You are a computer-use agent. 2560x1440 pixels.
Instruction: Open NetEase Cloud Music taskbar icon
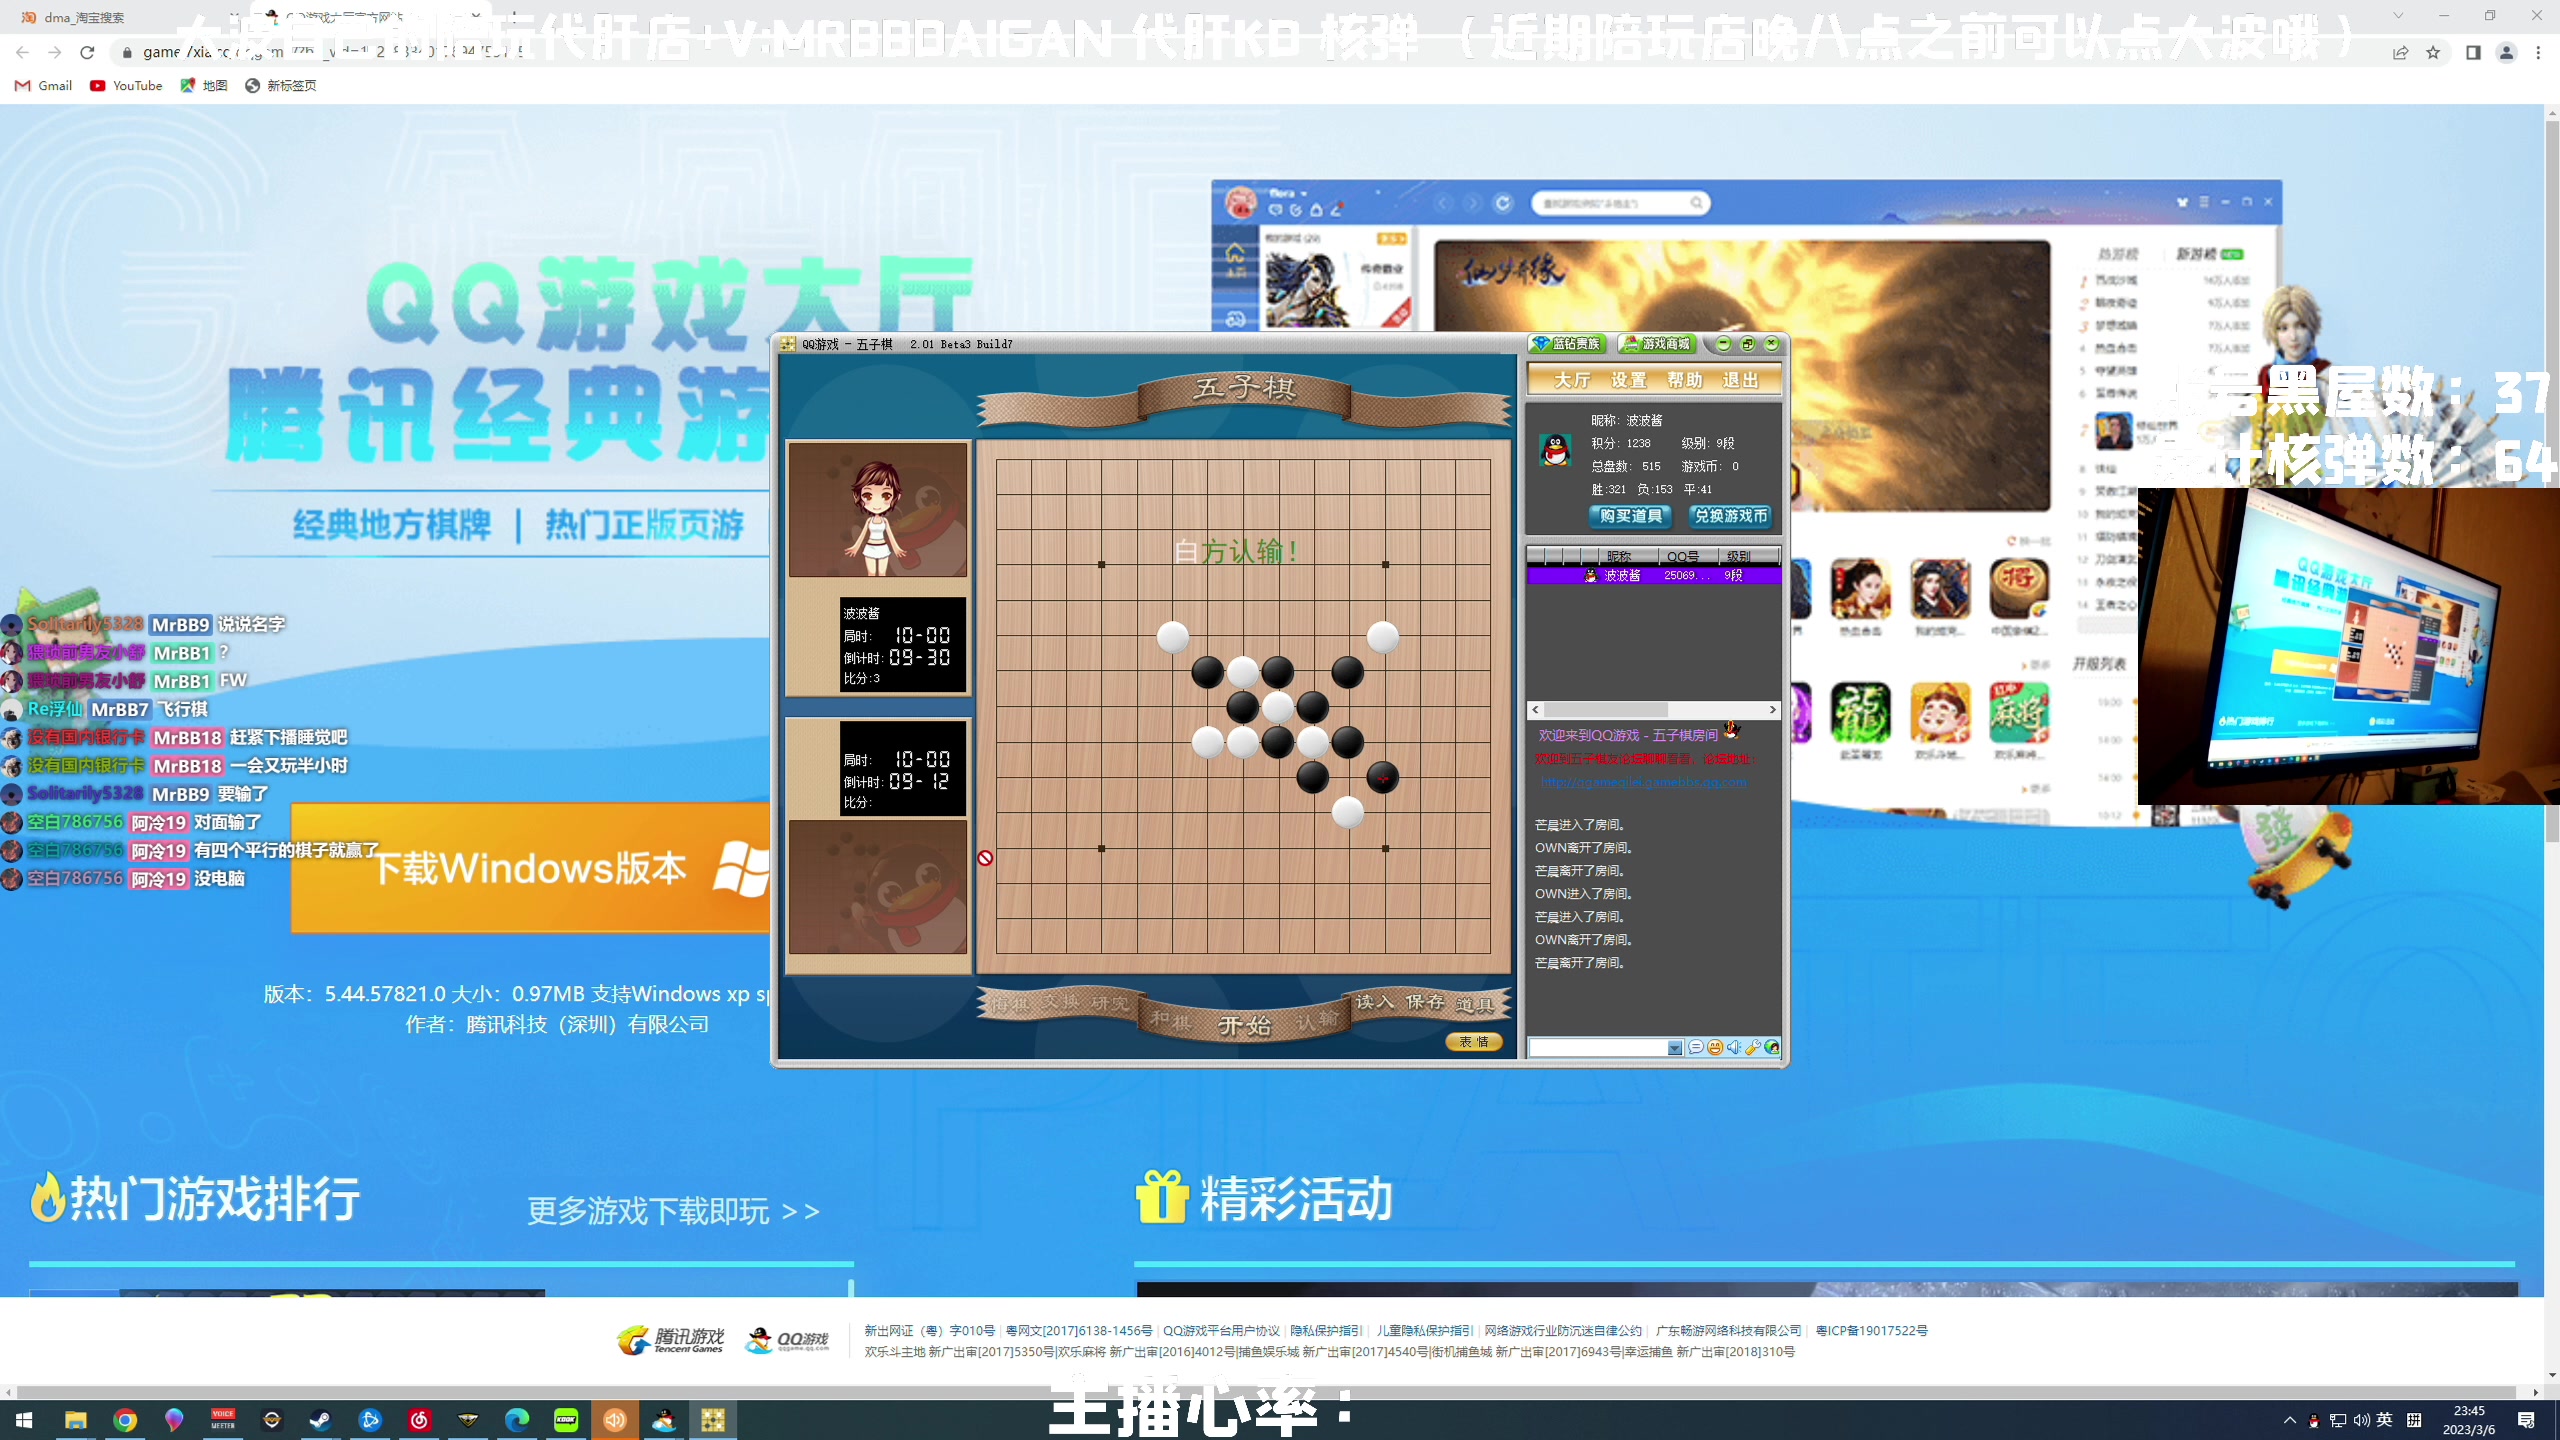[419, 1420]
